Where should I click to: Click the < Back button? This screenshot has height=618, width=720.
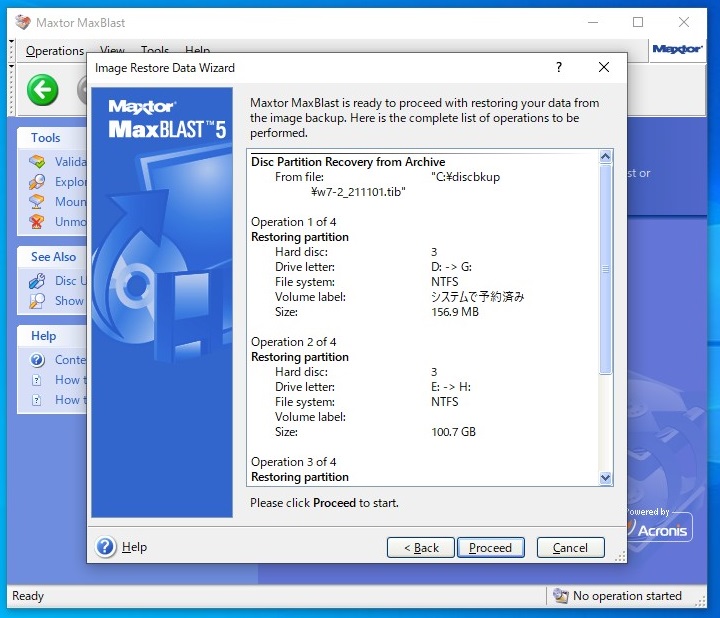tap(421, 548)
